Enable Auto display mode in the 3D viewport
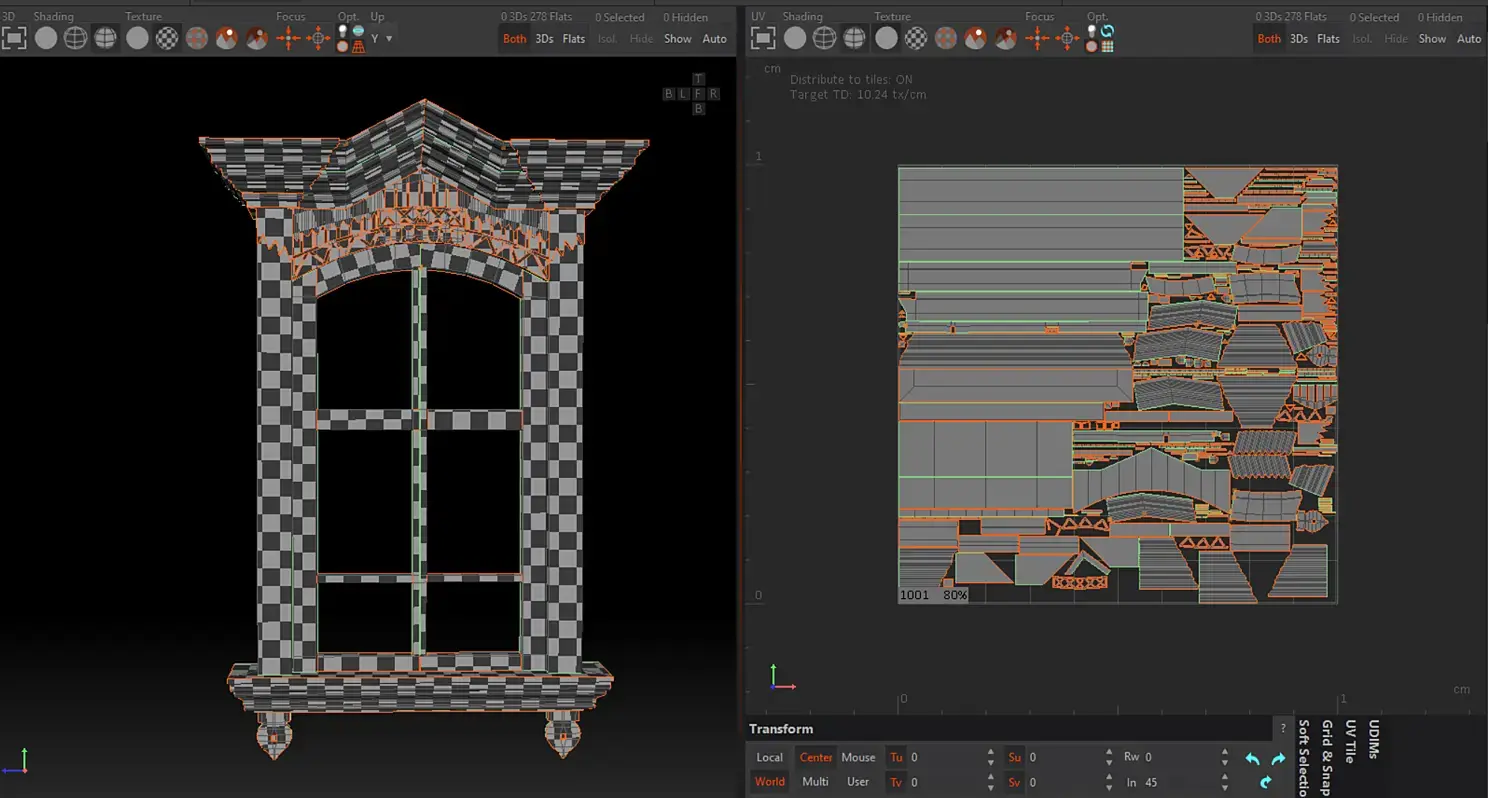Viewport: 1488px width, 798px height. [714, 39]
